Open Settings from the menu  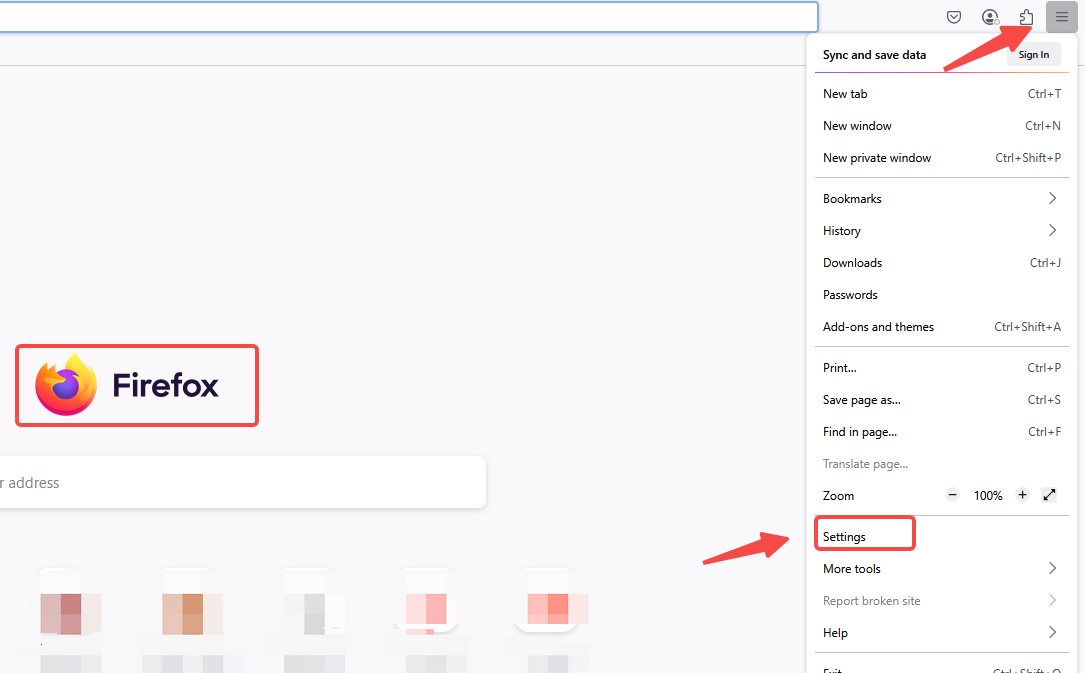click(x=845, y=537)
